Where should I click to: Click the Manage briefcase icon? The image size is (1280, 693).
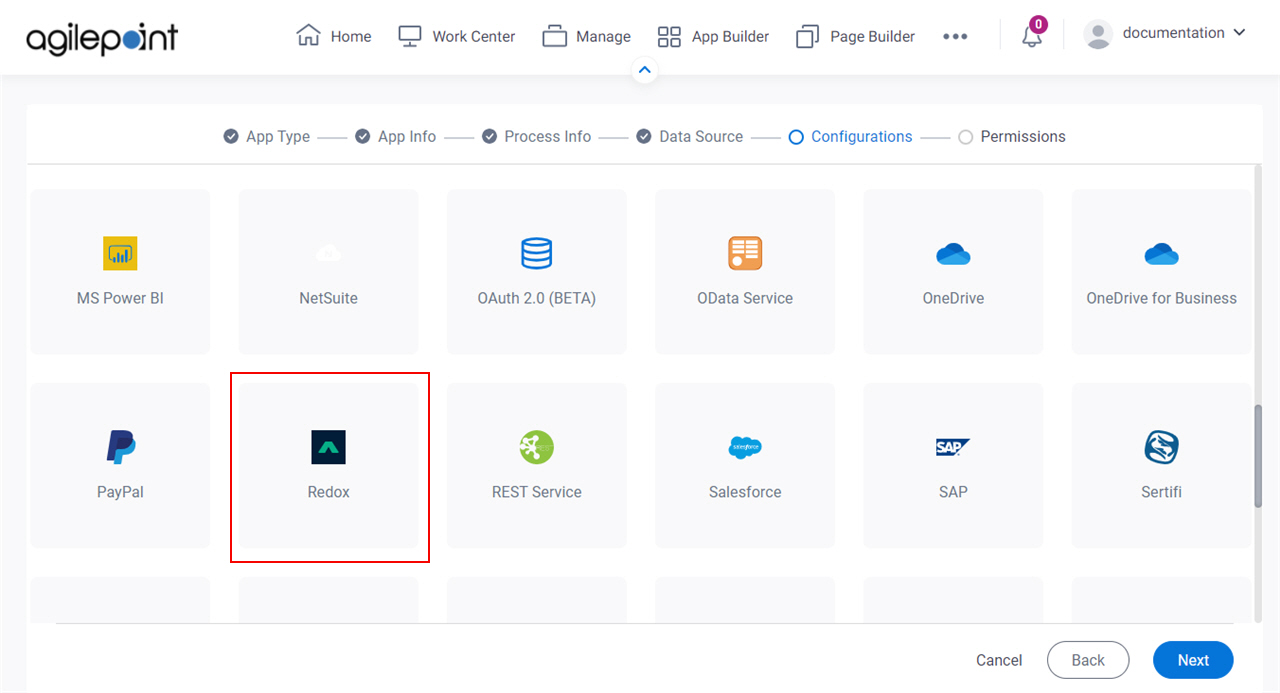(554, 36)
